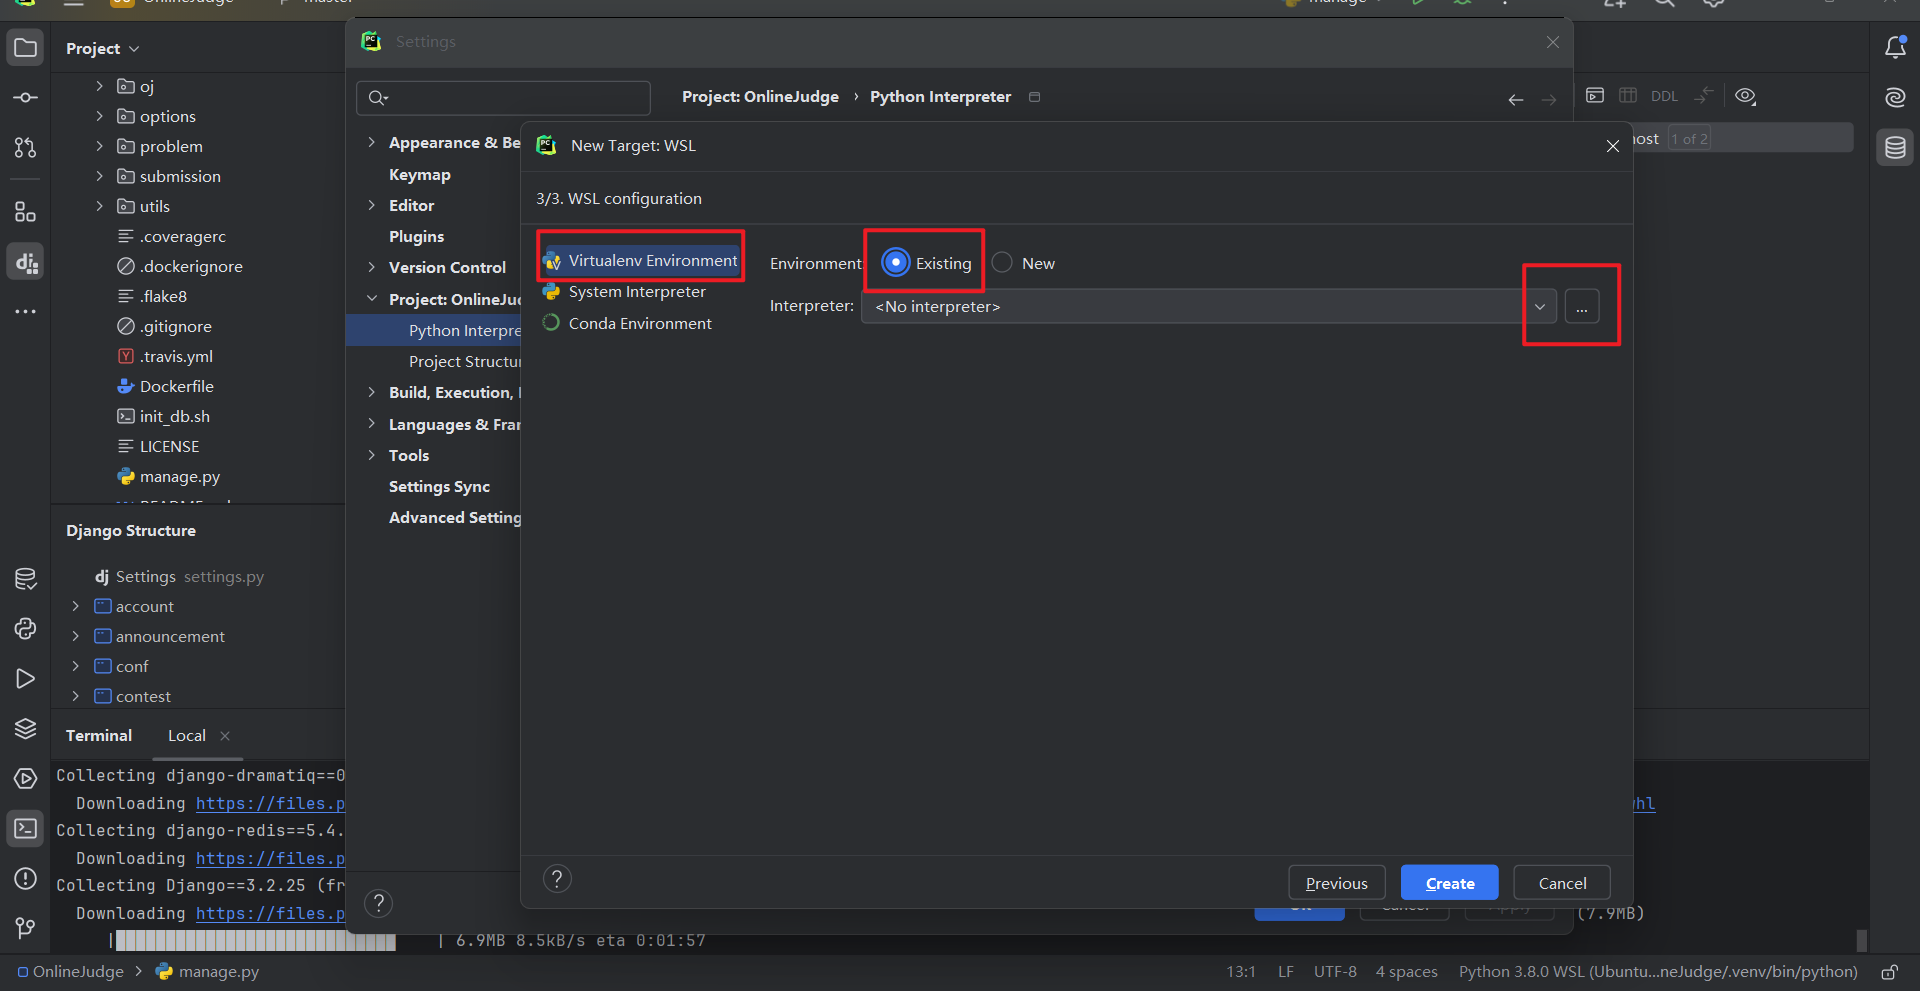Open Settings Sync page
Image resolution: width=1920 pixels, height=991 pixels.
coord(439,487)
